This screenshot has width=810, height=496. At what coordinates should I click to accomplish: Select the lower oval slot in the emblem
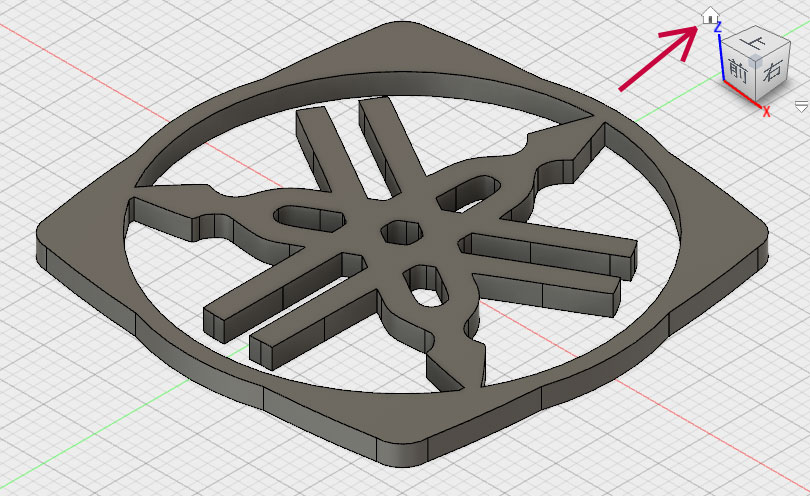click(x=424, y=298)
